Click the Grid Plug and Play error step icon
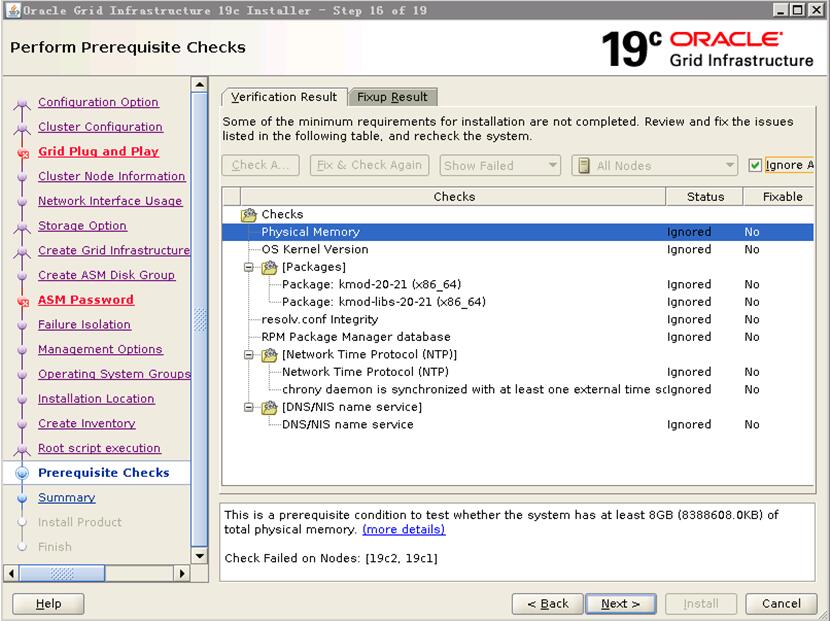 click(x=22, y=153)
